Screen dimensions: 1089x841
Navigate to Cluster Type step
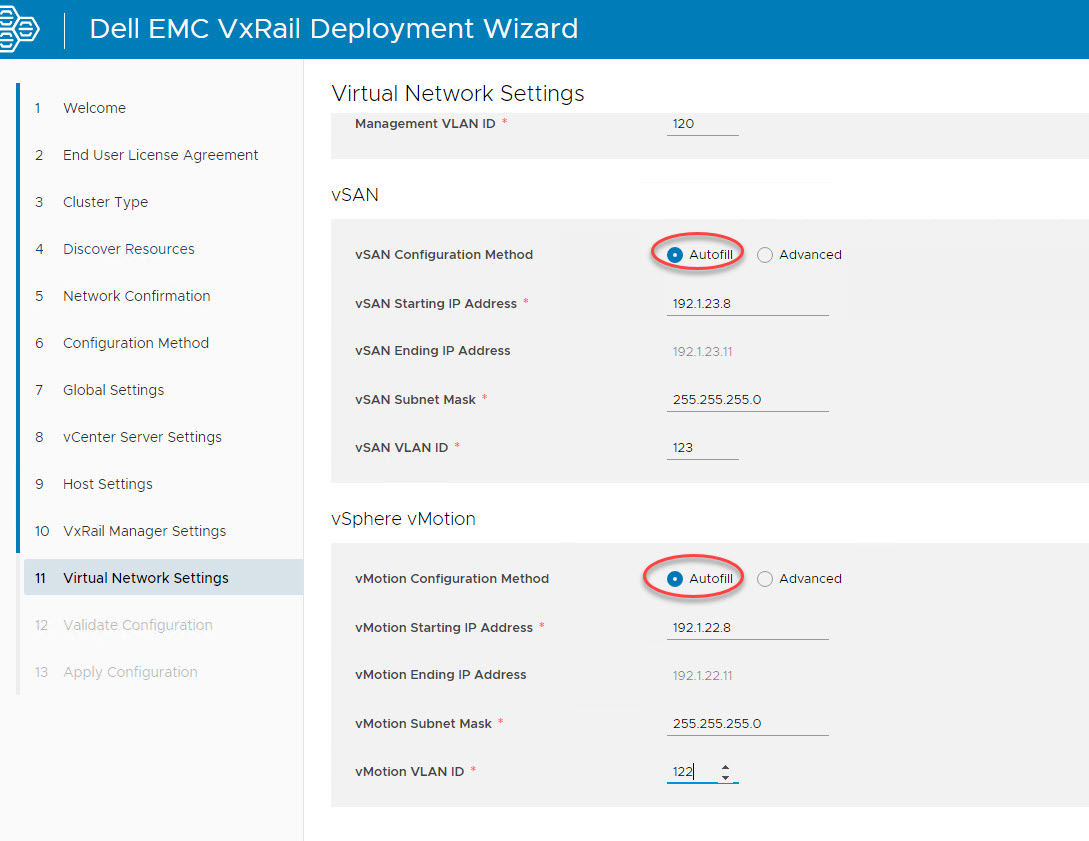point(105,202)
